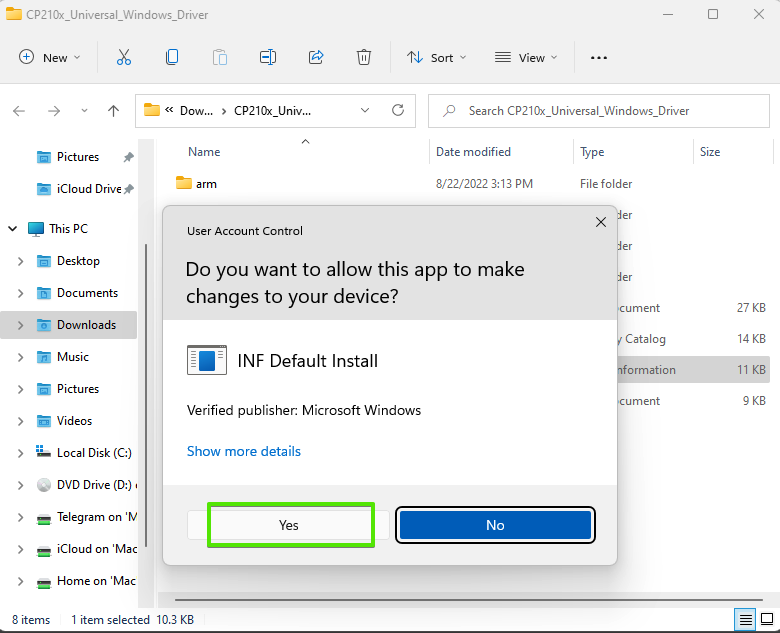The image size is (780, 633).
Task: Click the Delete trash icon
Action: click(365, 58)
